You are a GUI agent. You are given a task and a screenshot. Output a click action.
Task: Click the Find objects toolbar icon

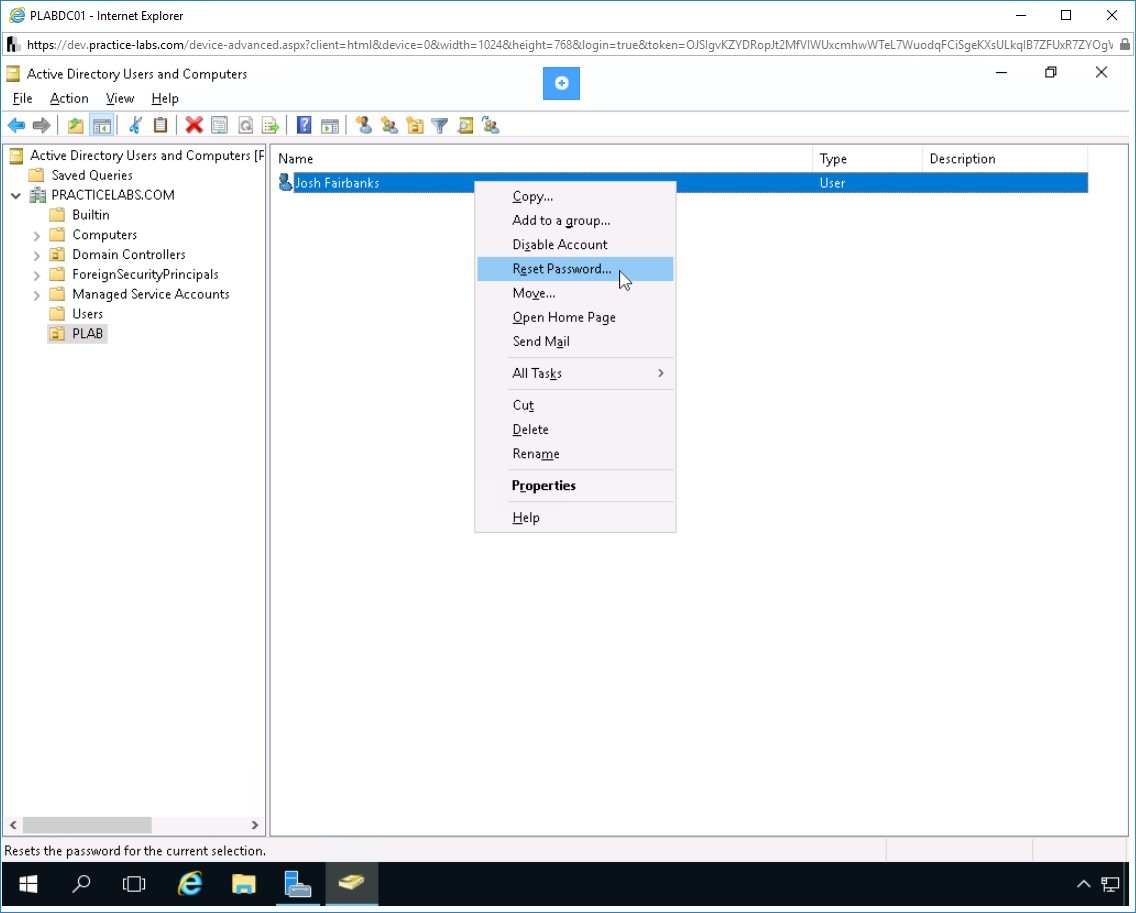pos(465,125)
